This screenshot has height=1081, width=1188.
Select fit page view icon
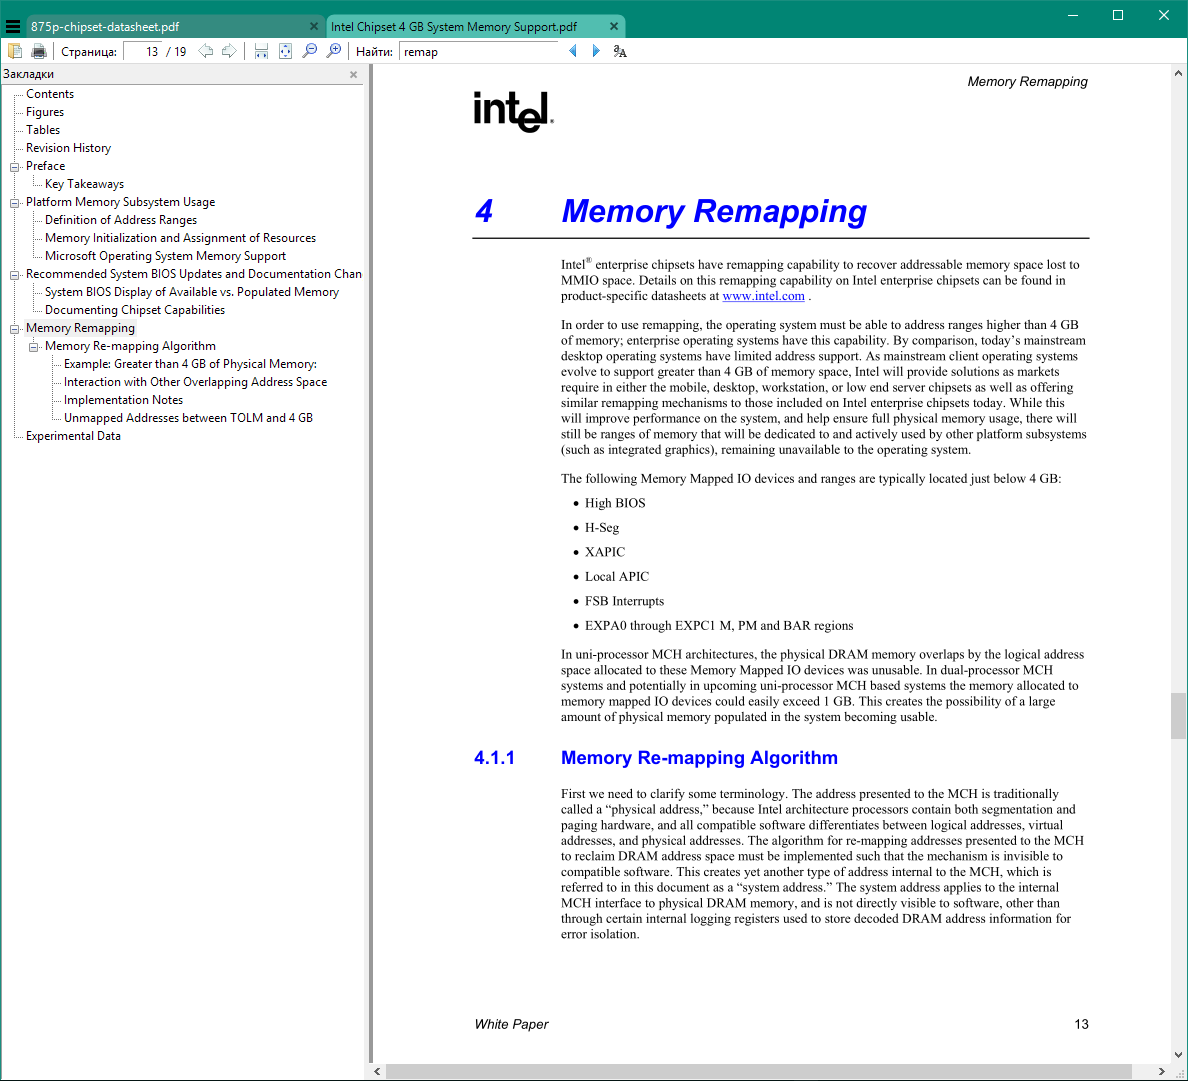(x=286, y=52)
